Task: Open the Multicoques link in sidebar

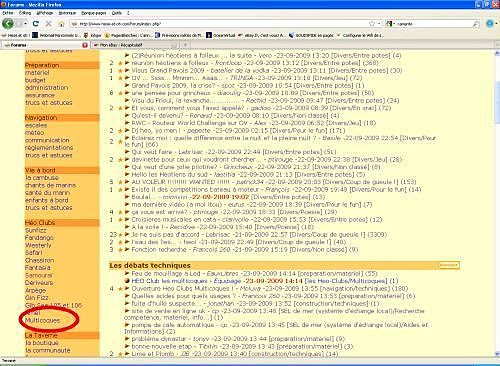Action: tap(42, 320)
